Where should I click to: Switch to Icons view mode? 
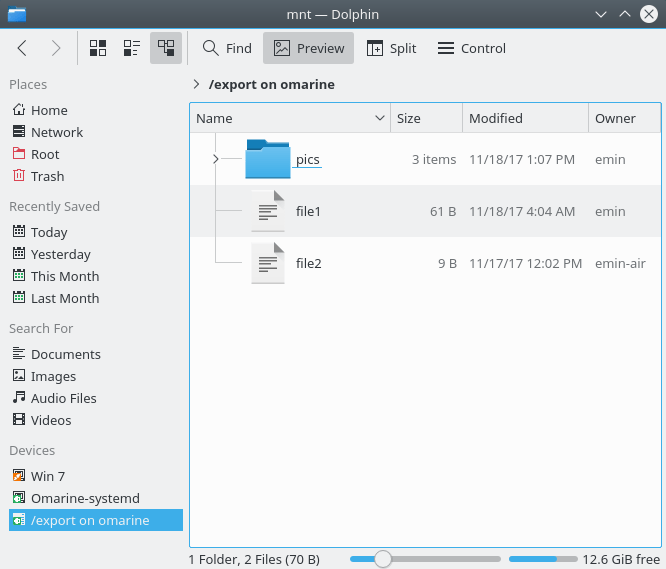pos(98,48)
